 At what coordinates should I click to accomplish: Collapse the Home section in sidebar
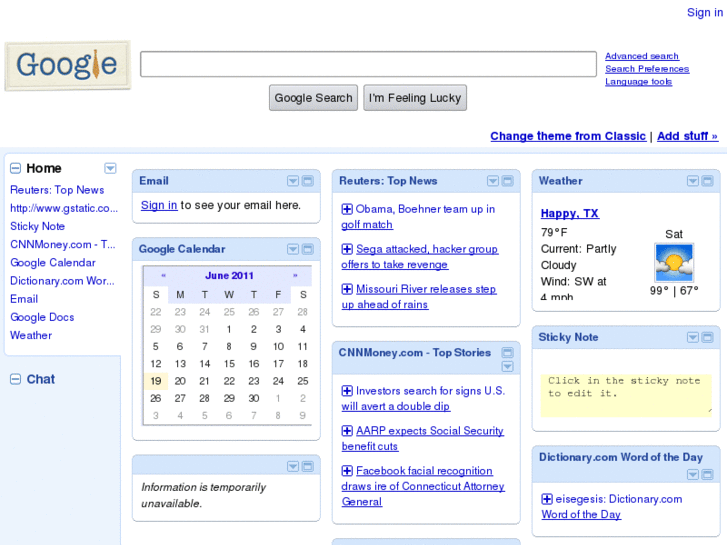tap(15, 168)
